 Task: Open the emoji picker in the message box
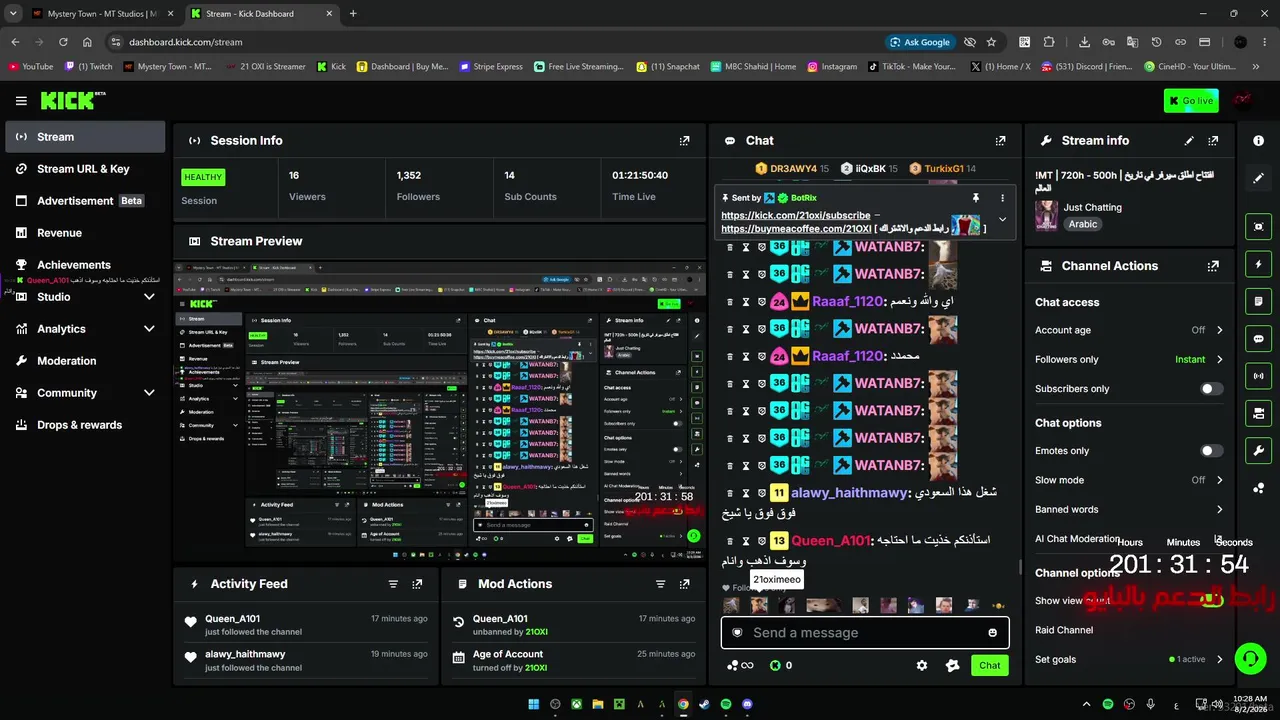pyautogui.click(x=992, y=633)
